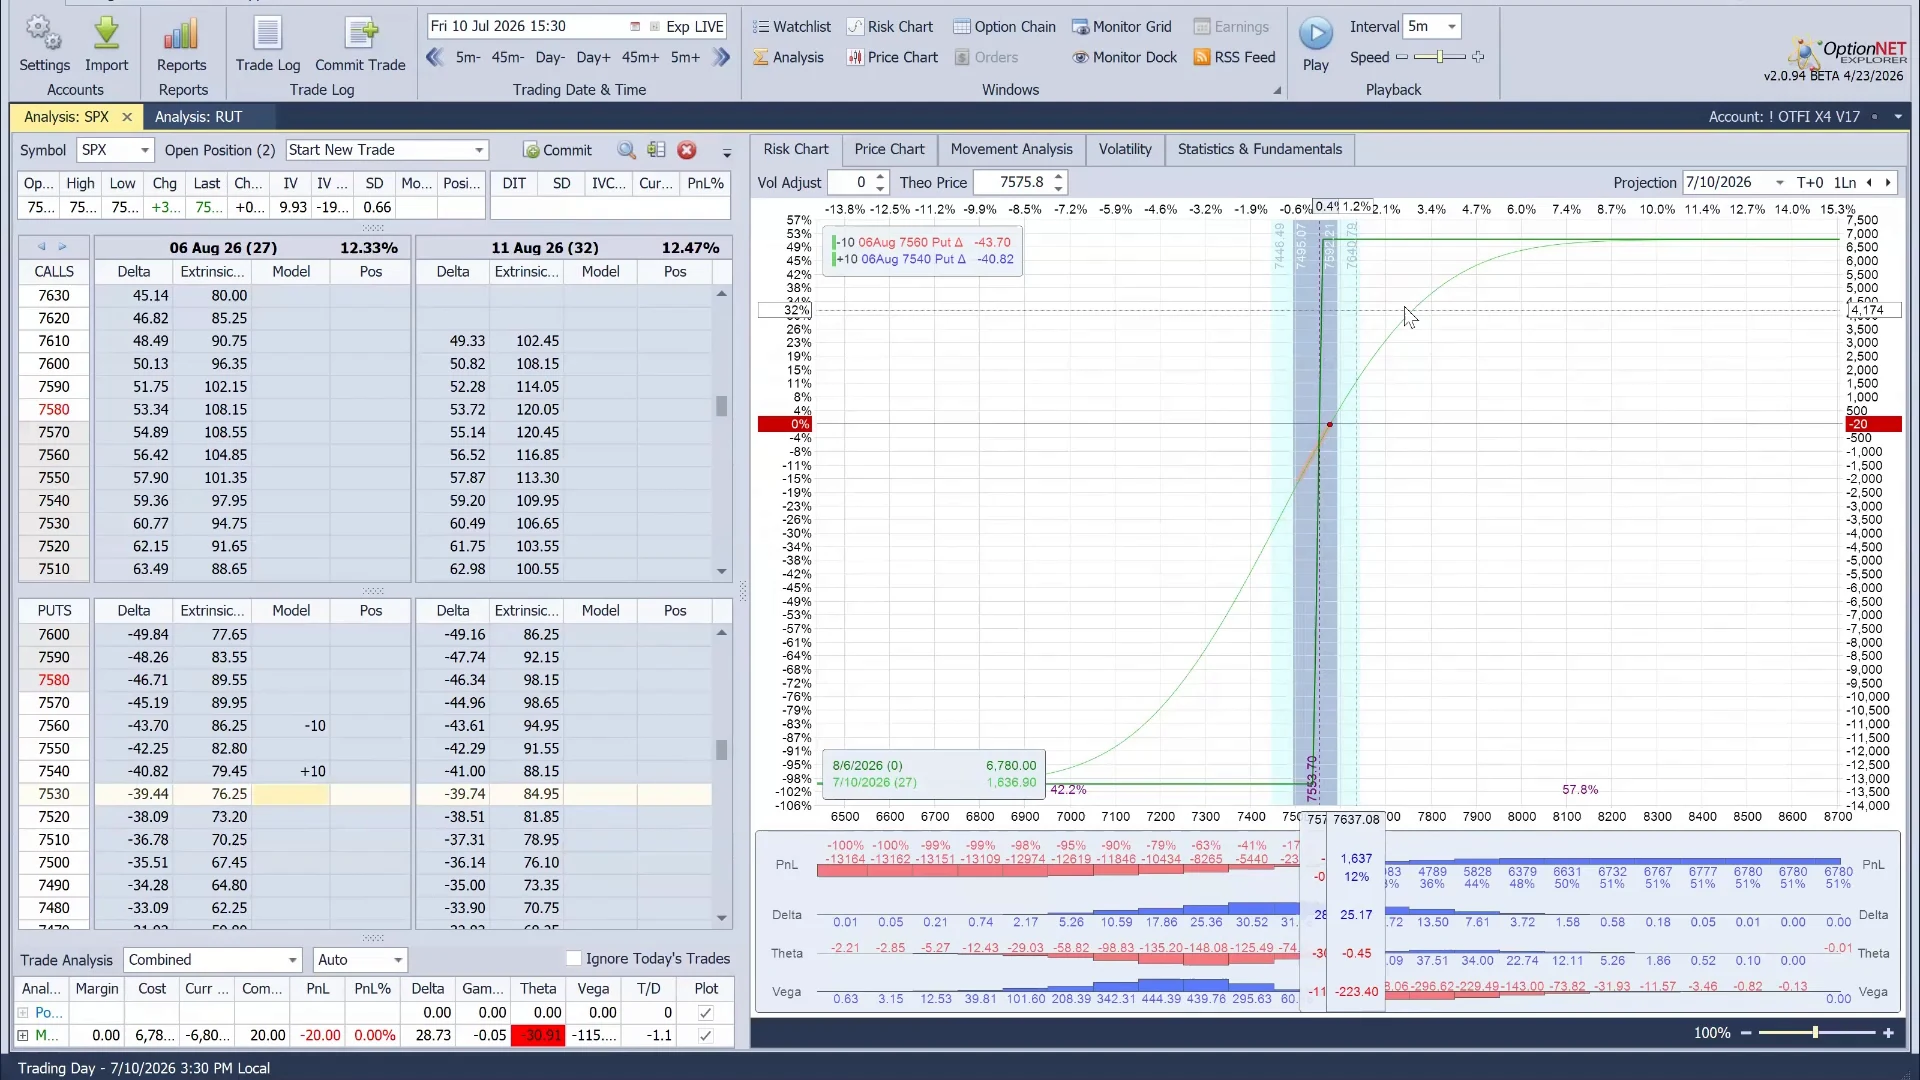Image resolution: width=1920 pixels, height=1080 pixels.
Task: Open the account menu dropdown arrow
Action: [1898, 117]
